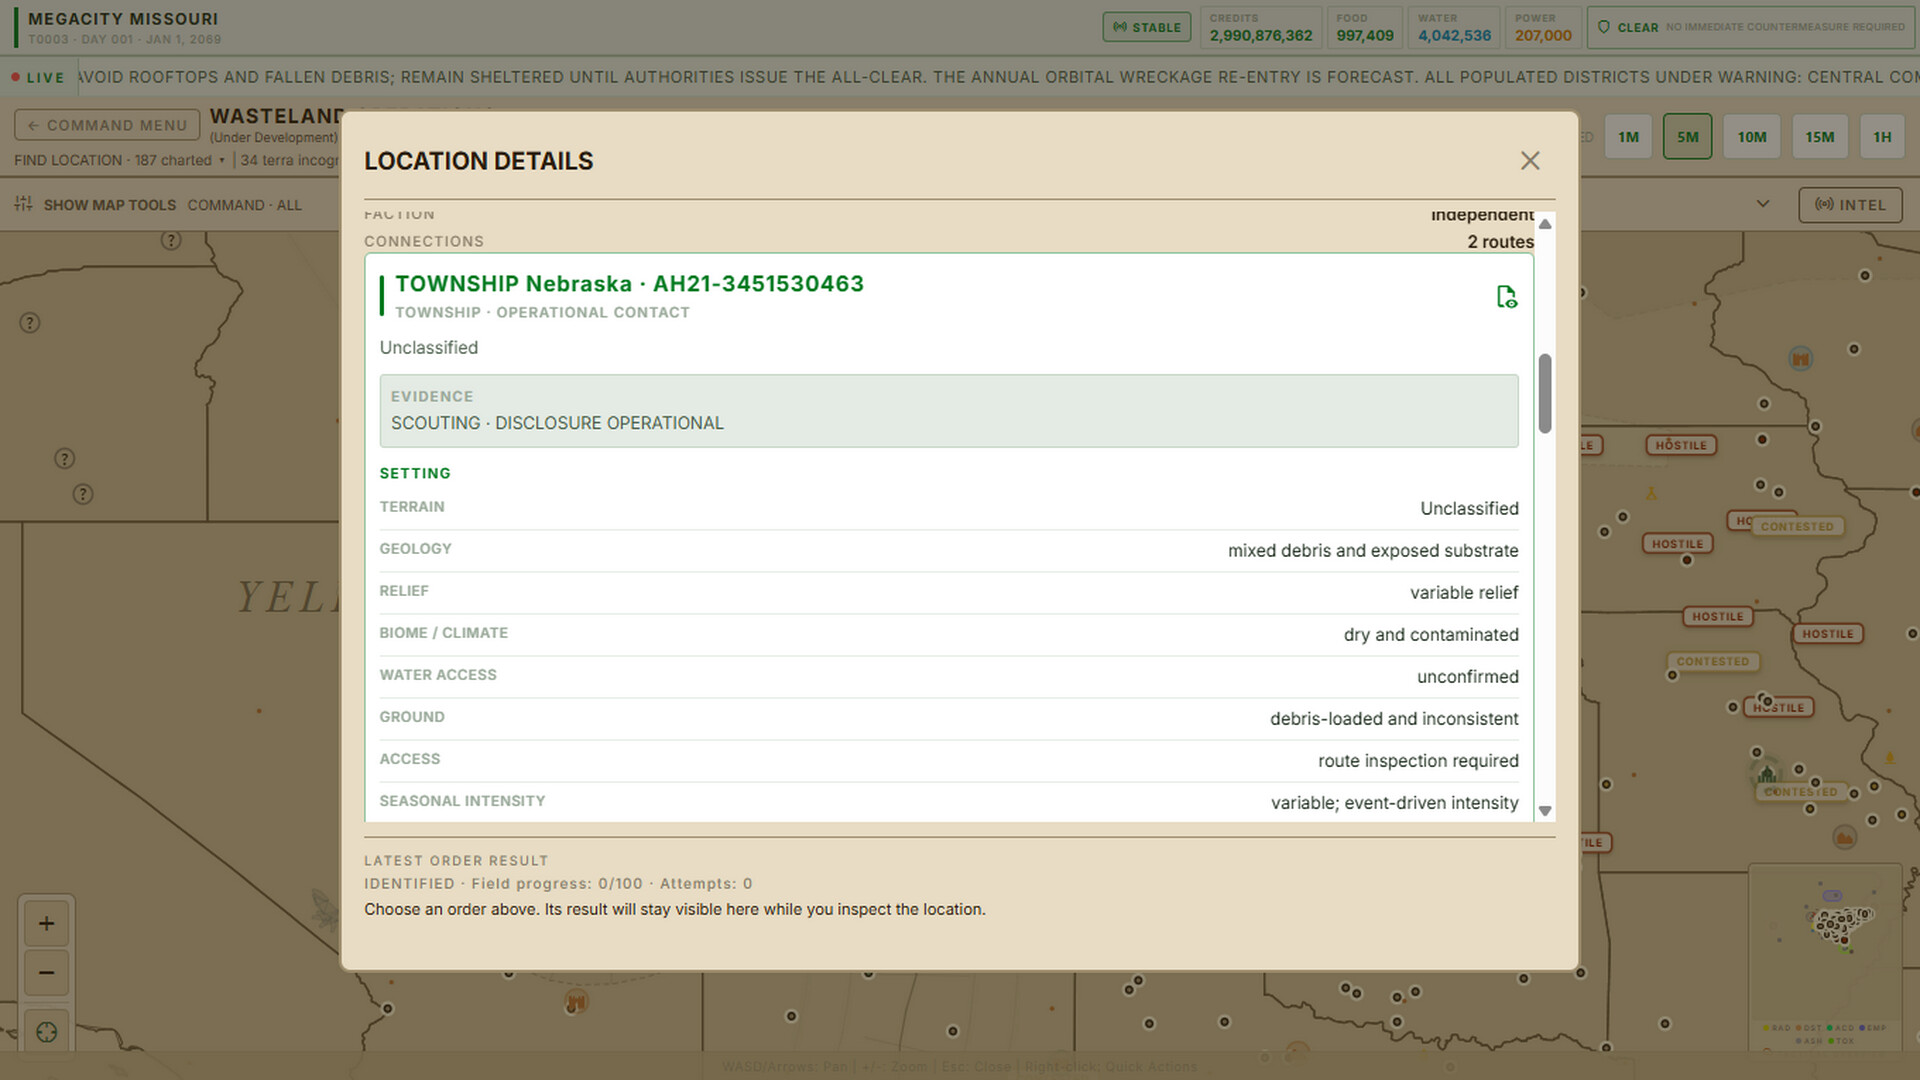Click the FIND LOCATION link

point(68,160)
